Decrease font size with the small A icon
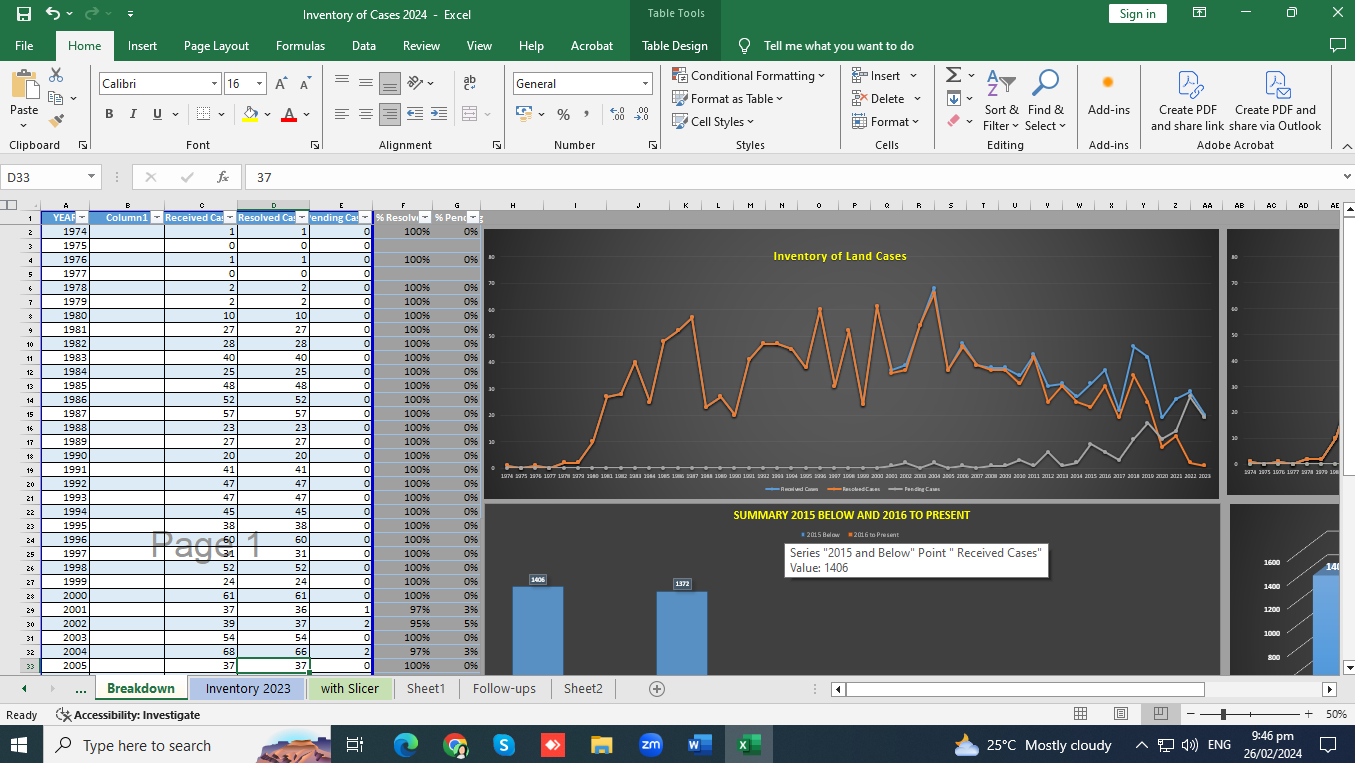Viewport: 1355px width, 763px height. point(304,84)
